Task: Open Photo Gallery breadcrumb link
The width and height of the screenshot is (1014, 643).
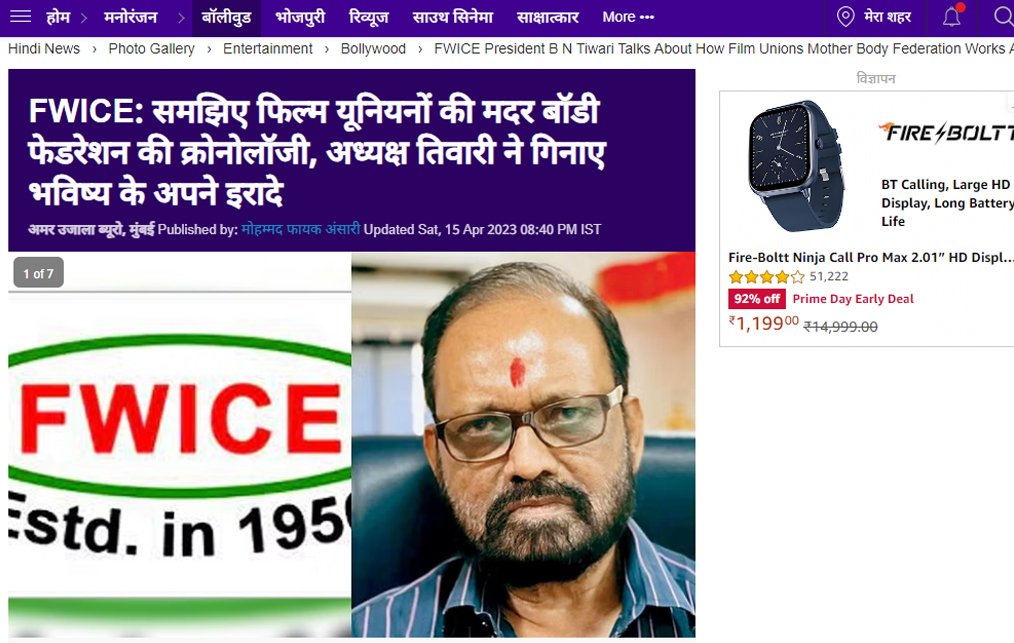Action: pos(151,49)
